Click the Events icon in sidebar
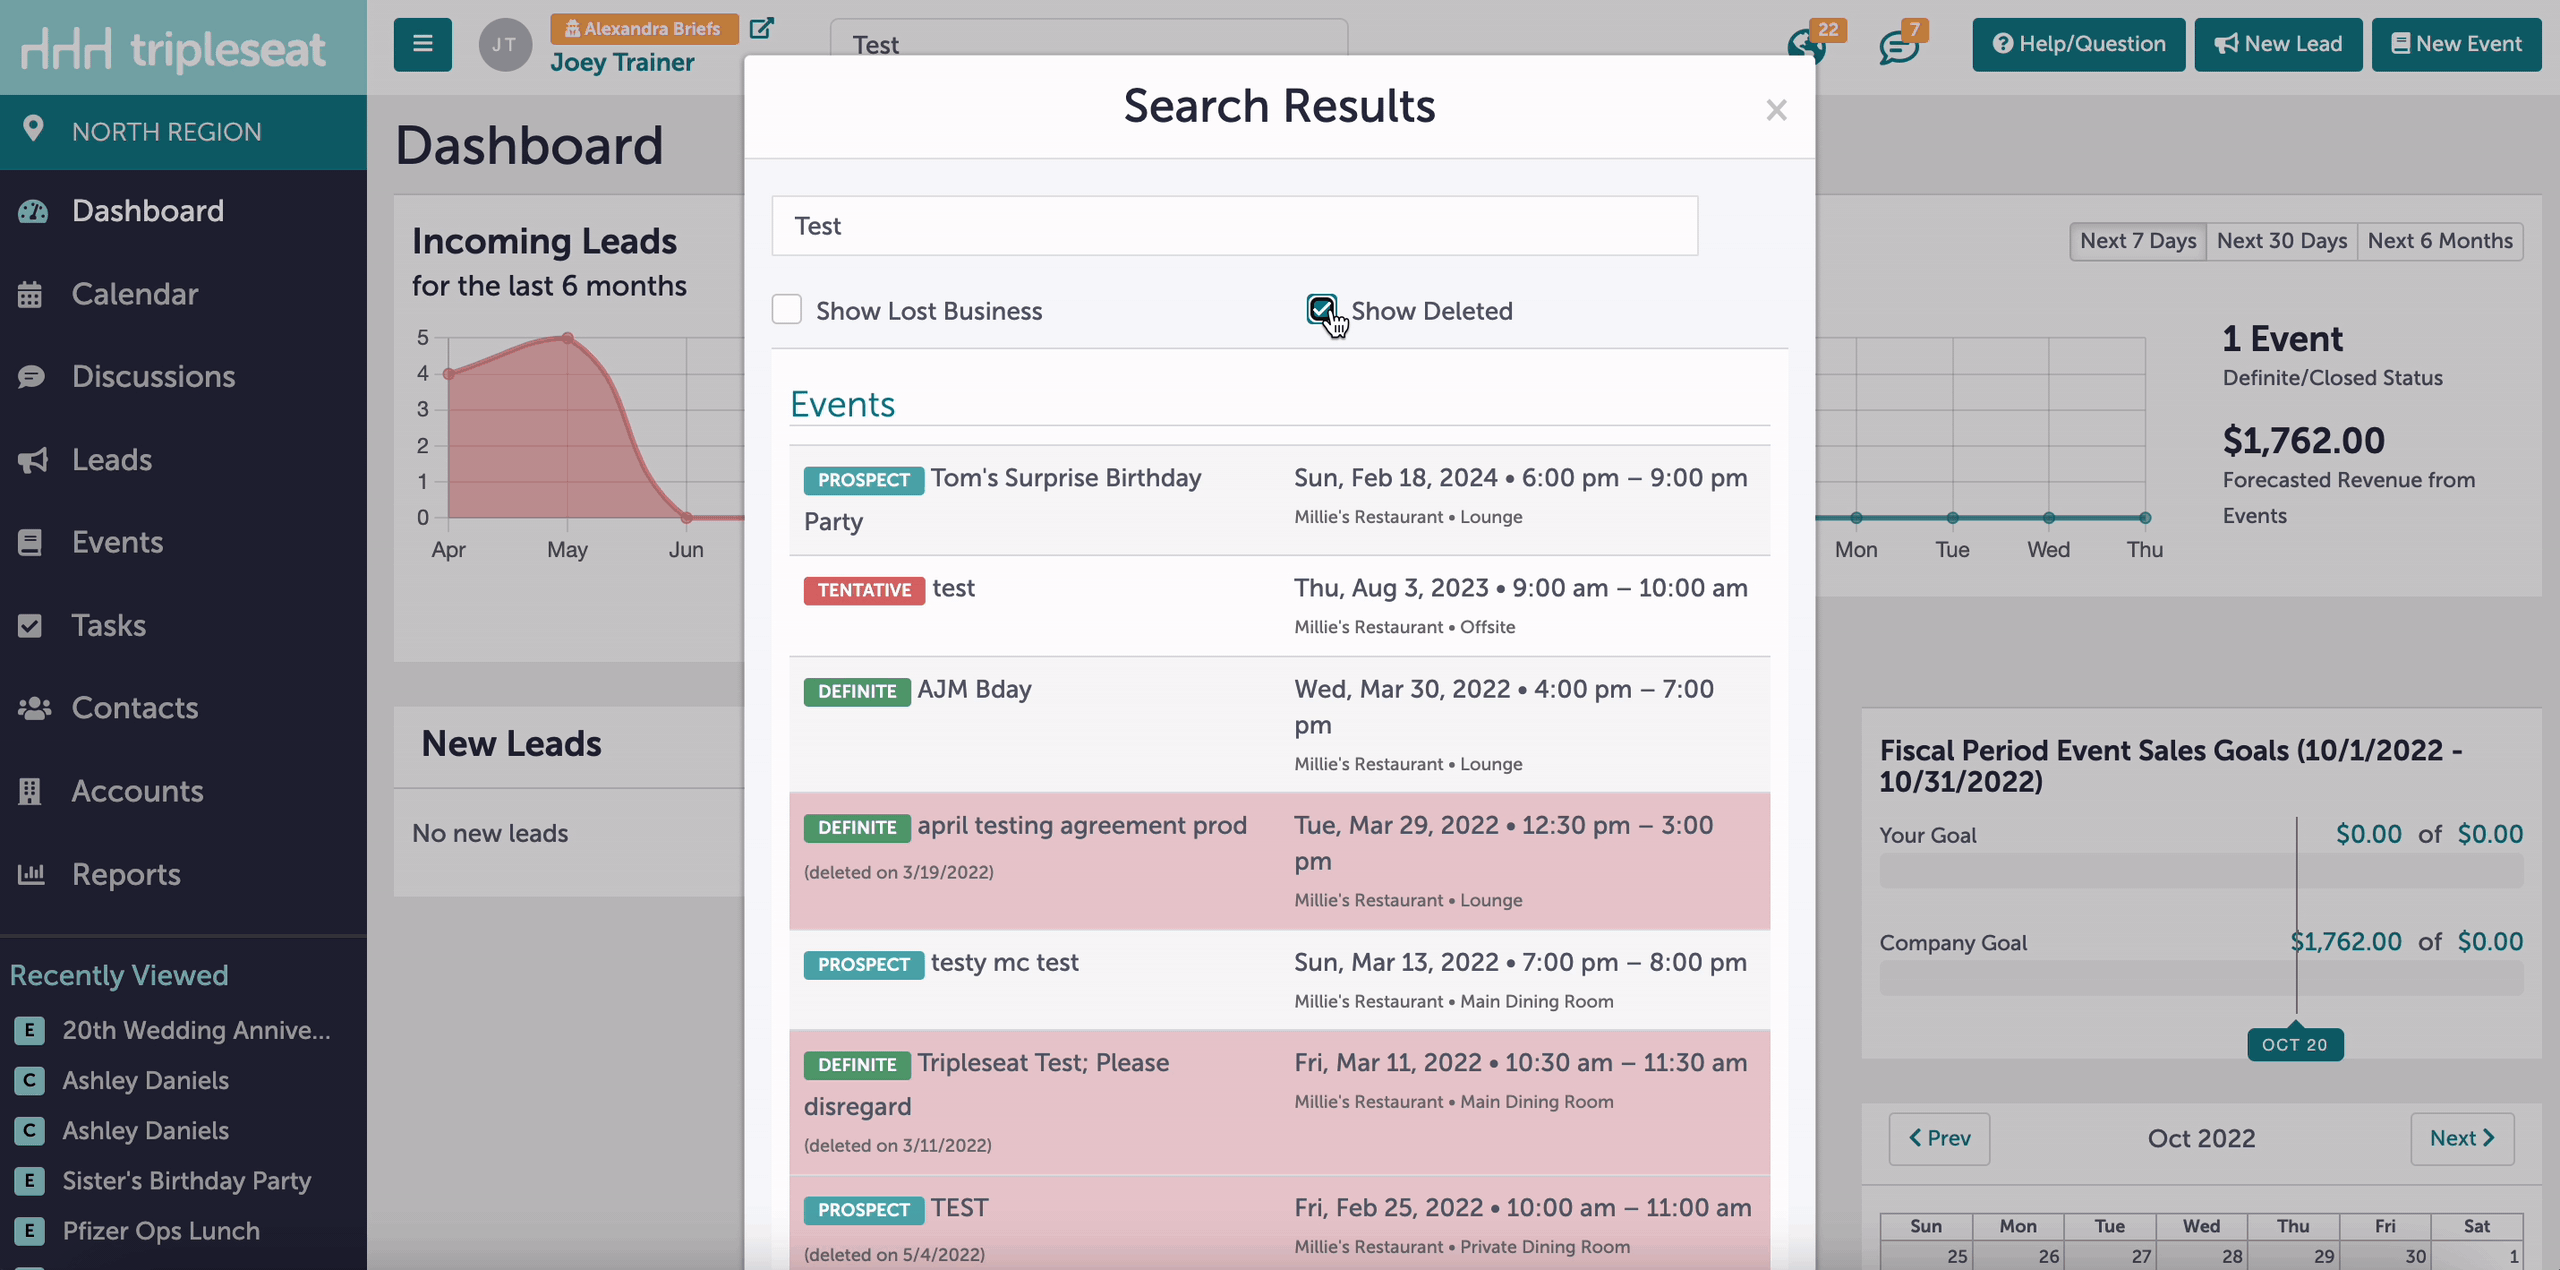The image size is (2560, 1270). (x=30, y=542)
